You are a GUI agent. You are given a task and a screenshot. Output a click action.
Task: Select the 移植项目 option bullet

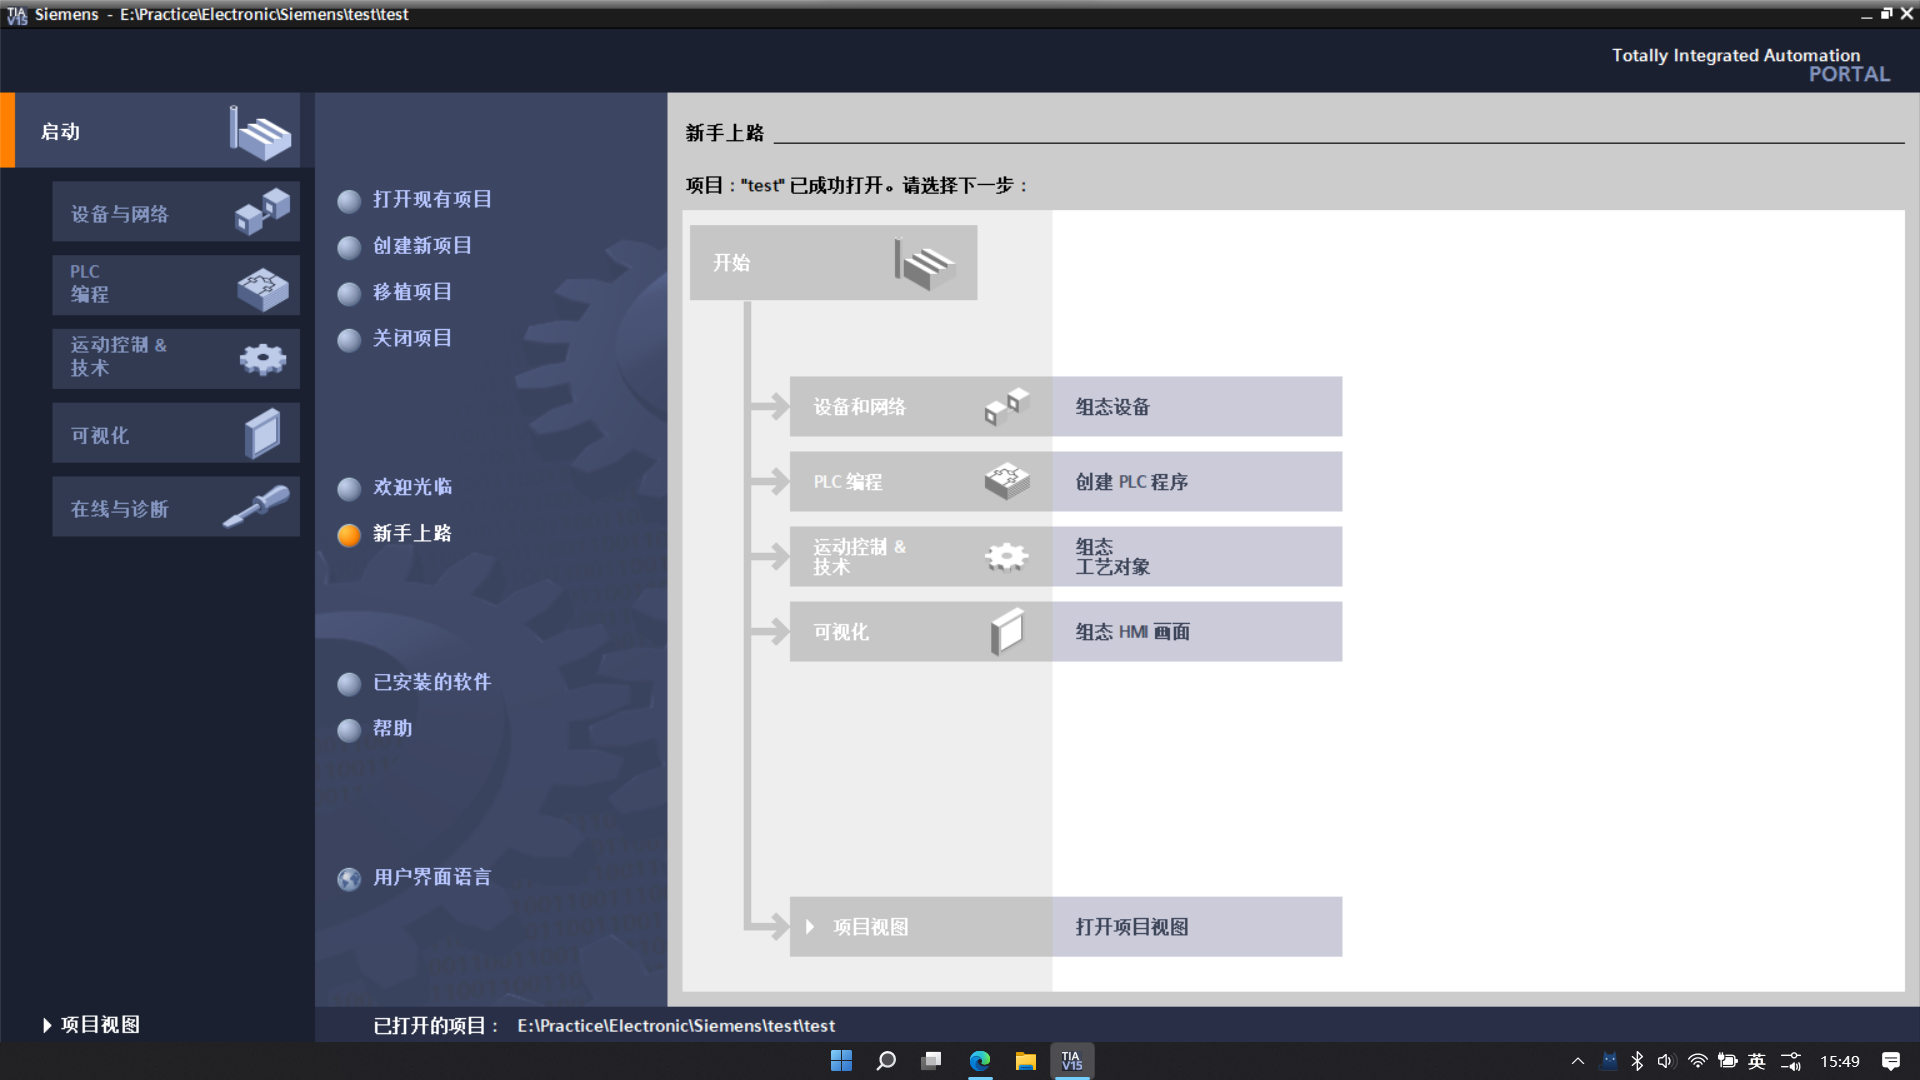click(x=349, y=294)
